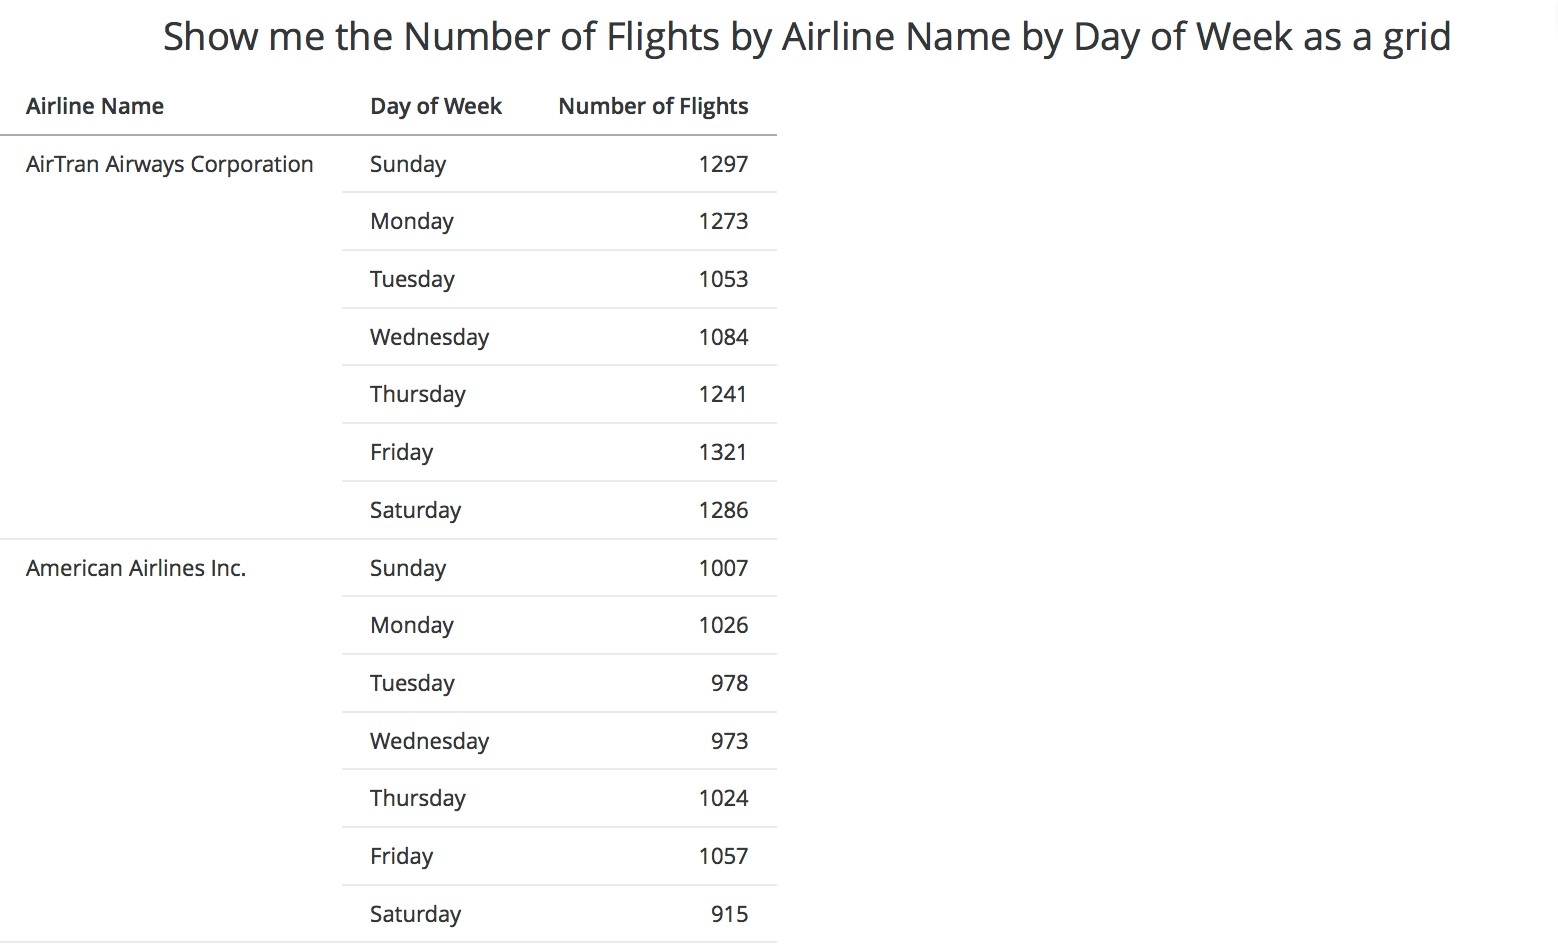
Task: Click the Airline Name column header
Action: tap(95, 106)
